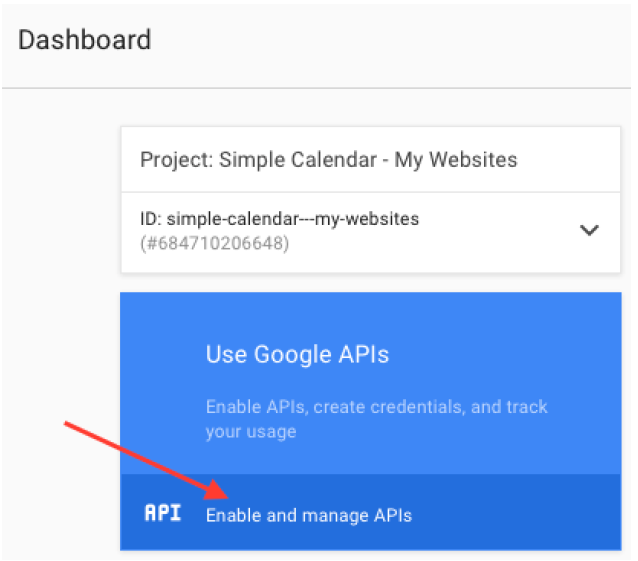This screenshot has width=638, height=561.
Task: Open the Enable and manage APIs link
Action: [309, 515]
